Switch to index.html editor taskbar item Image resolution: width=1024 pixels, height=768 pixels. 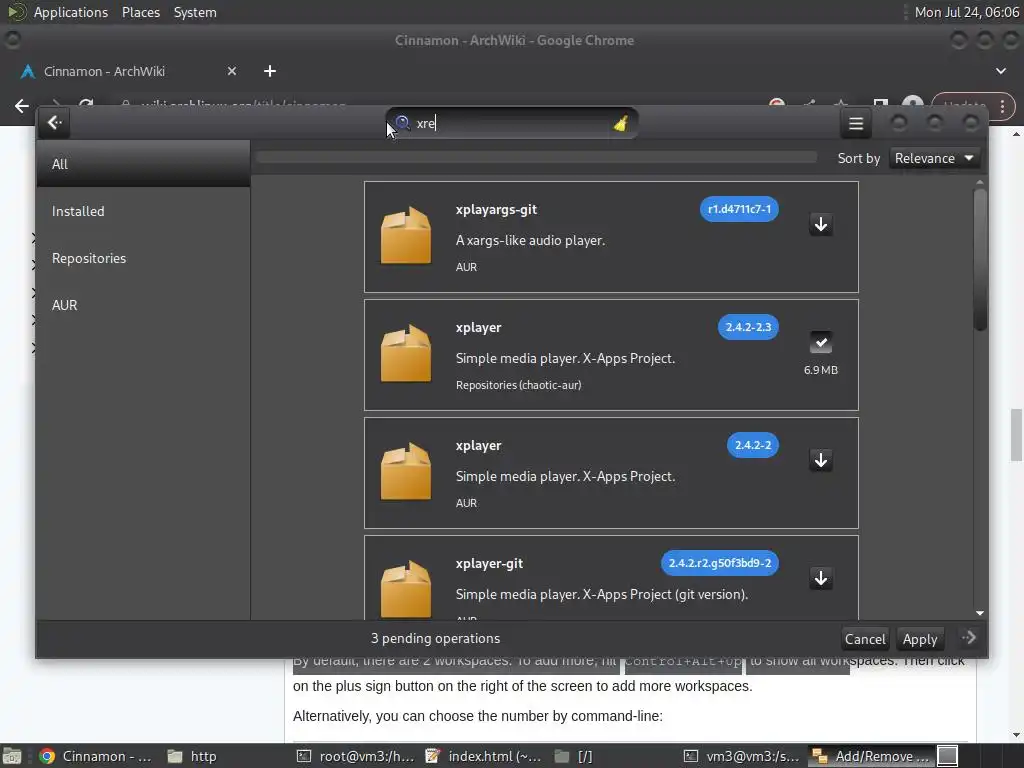483,756
